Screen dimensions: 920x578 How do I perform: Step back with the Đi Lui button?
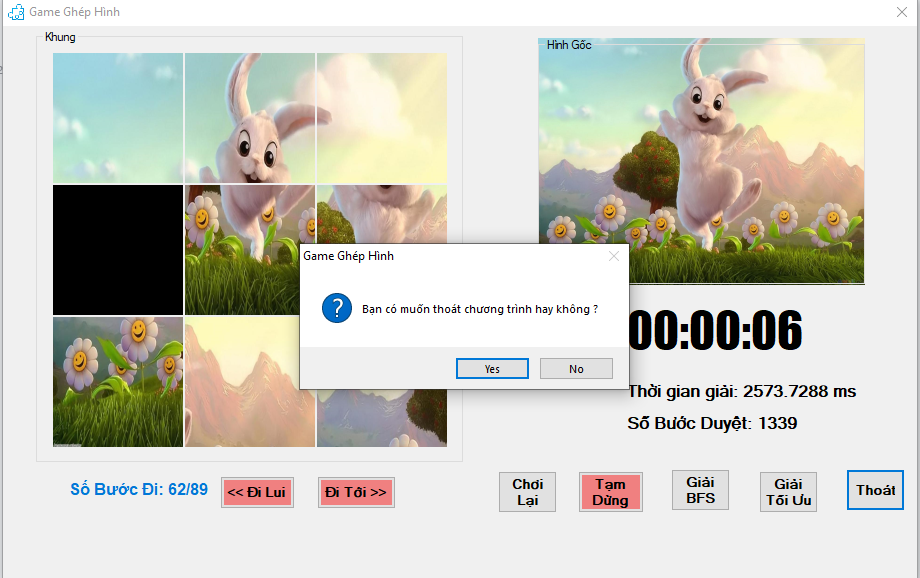(257, 492)
